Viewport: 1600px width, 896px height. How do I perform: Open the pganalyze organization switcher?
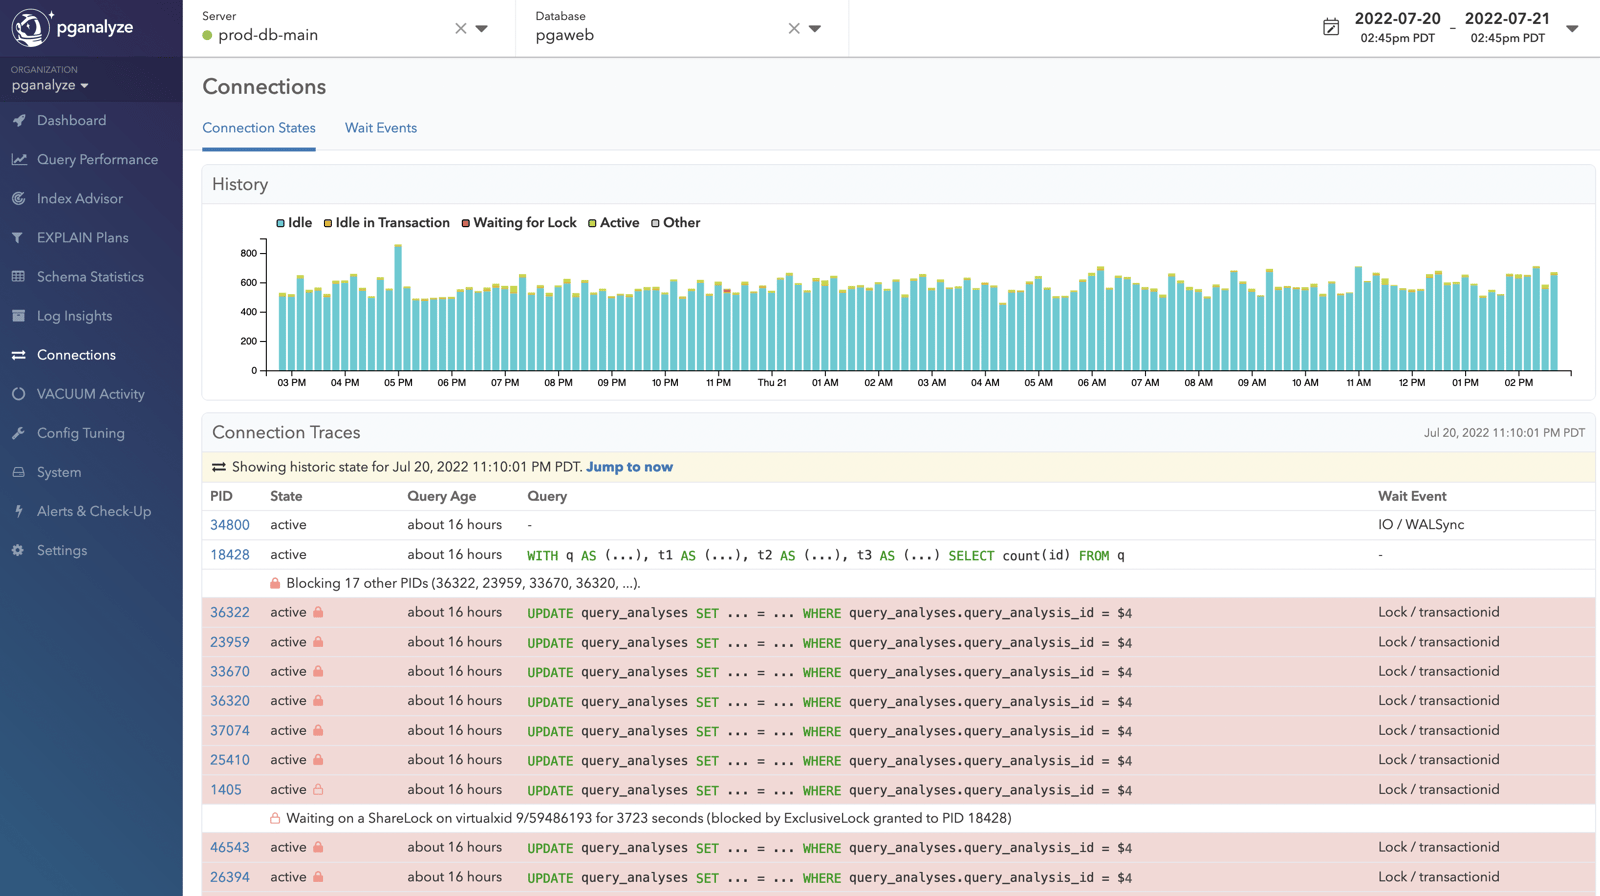pos(50,85)
